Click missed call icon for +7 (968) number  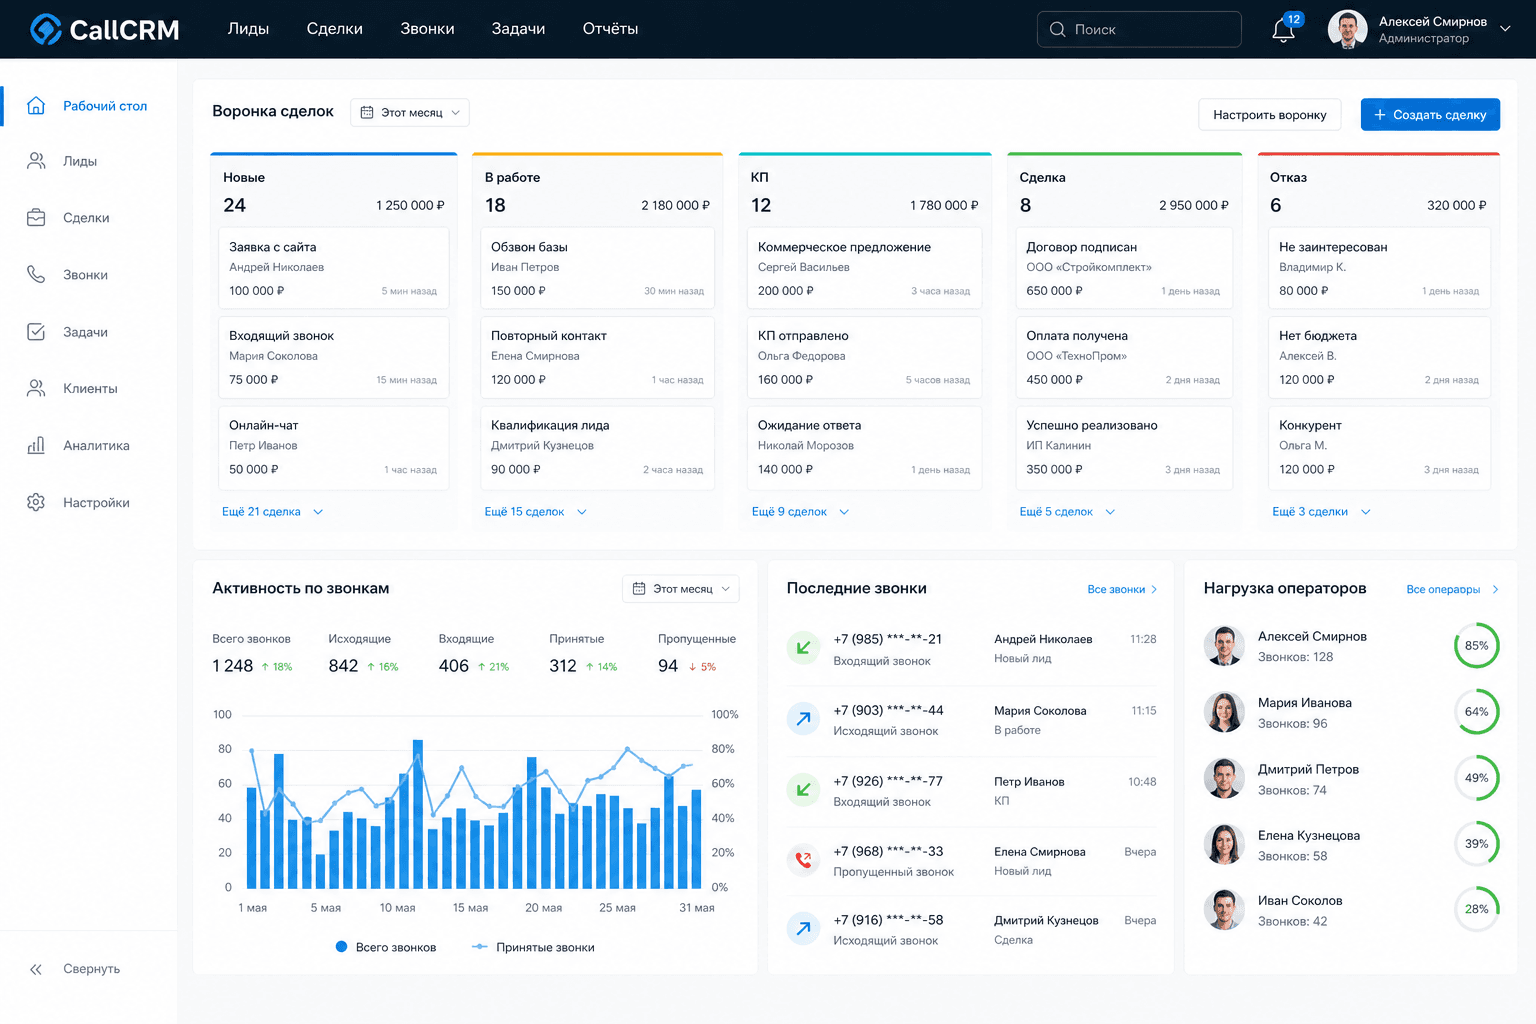(x=803, y=860)
